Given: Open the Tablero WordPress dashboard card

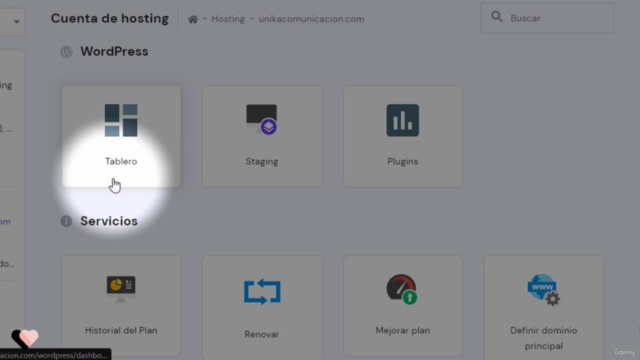Looking at the screenshot, I should (x=121, y=136).
